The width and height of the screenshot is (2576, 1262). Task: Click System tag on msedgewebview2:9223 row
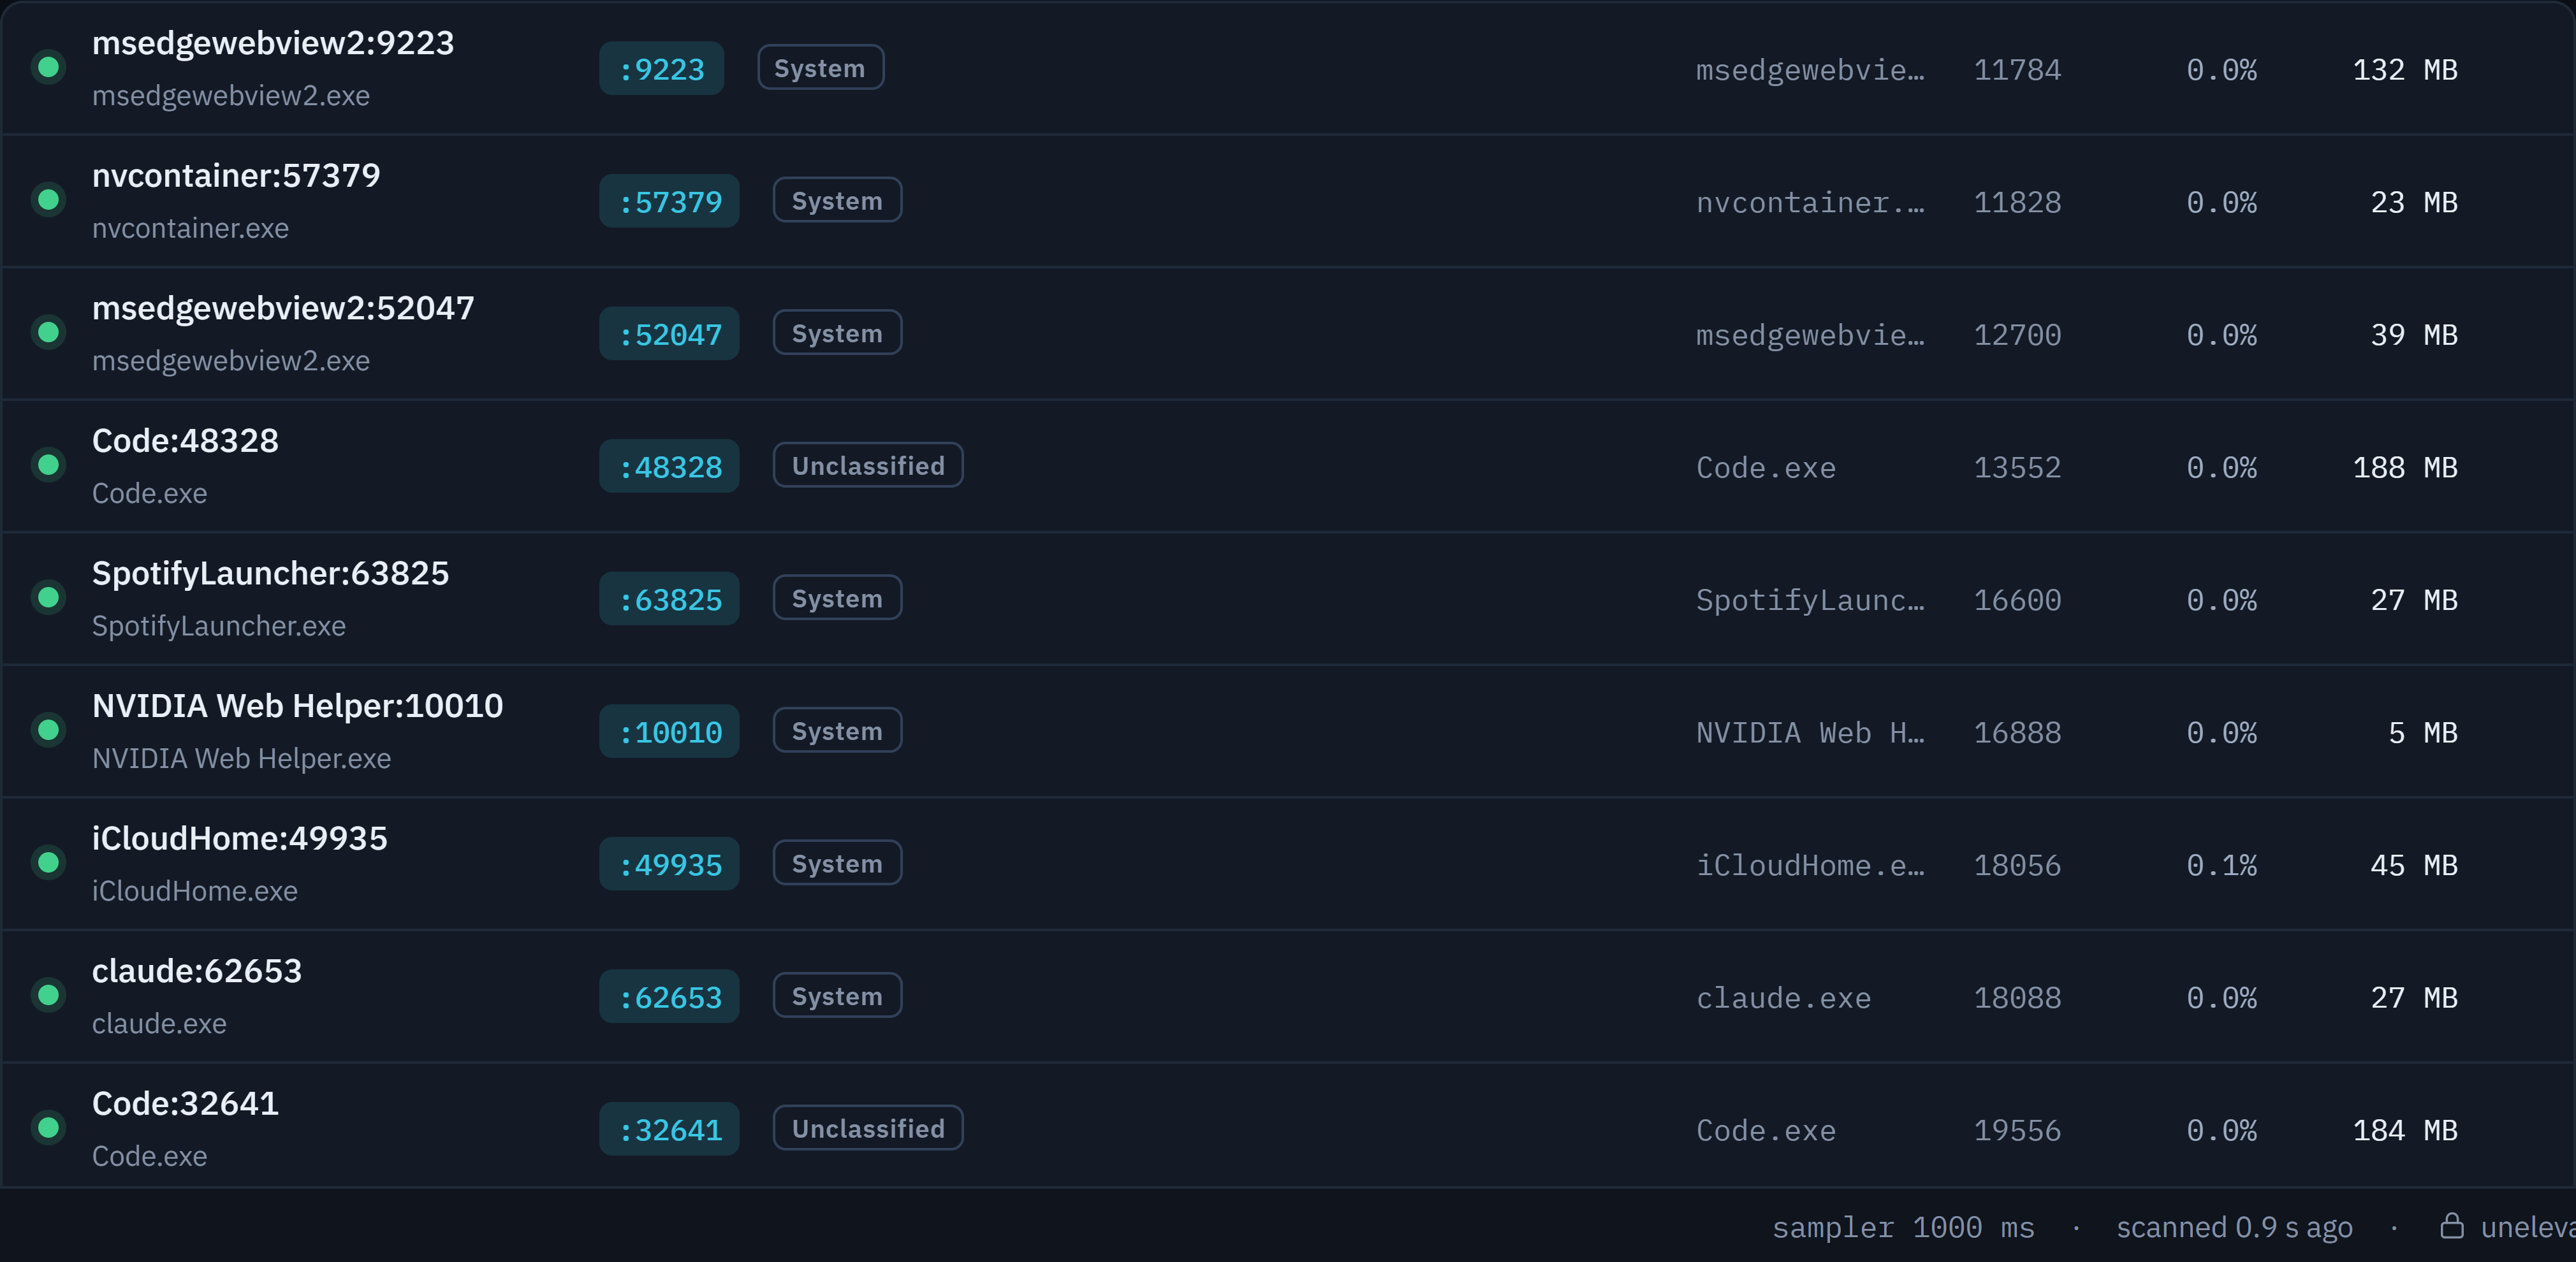coord(820,67)
